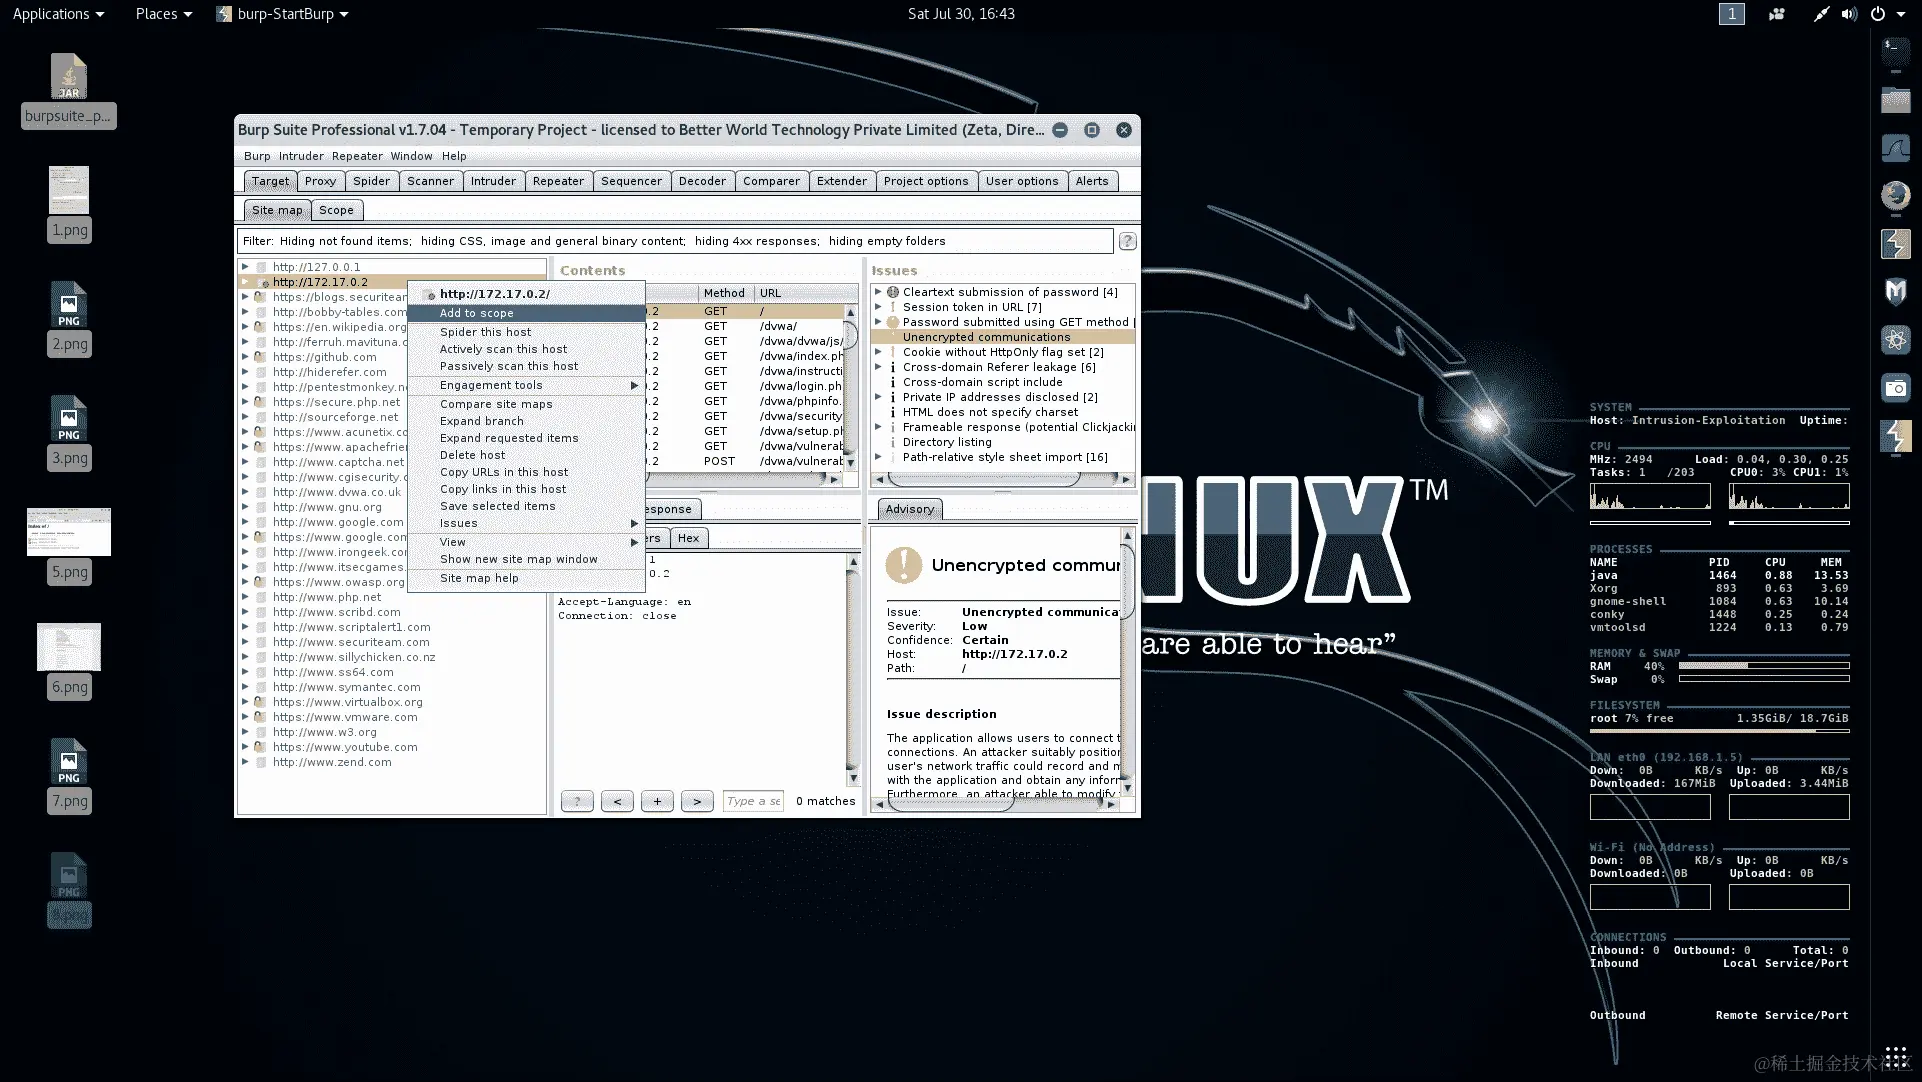Choose Add to scope
The image size is (1922, 1082).
click(x=526, y=313)
